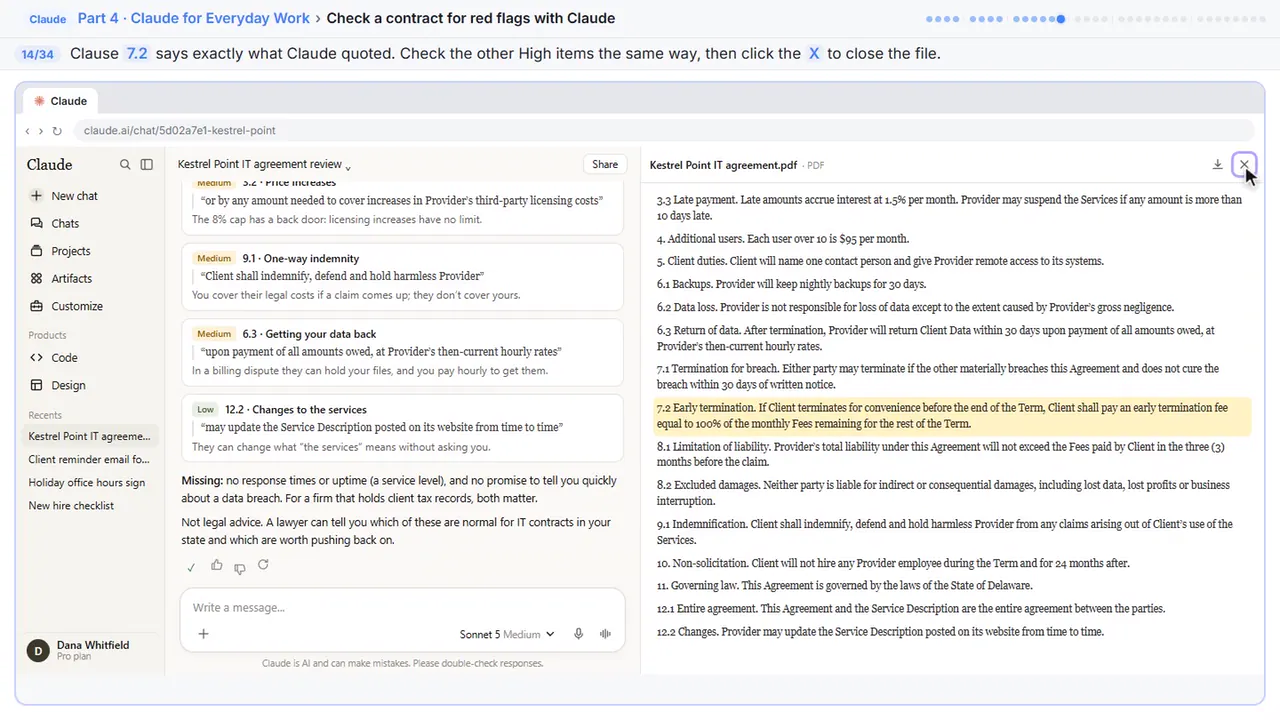Image resolution: width=1280 pixels, height=720 pixels.
Task: Open voice mode with the waveform icon
Action: pos(605,634)
